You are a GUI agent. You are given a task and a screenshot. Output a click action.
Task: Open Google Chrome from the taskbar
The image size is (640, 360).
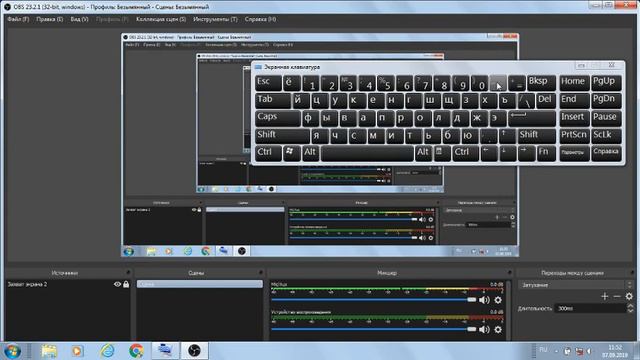pos(136,351)
